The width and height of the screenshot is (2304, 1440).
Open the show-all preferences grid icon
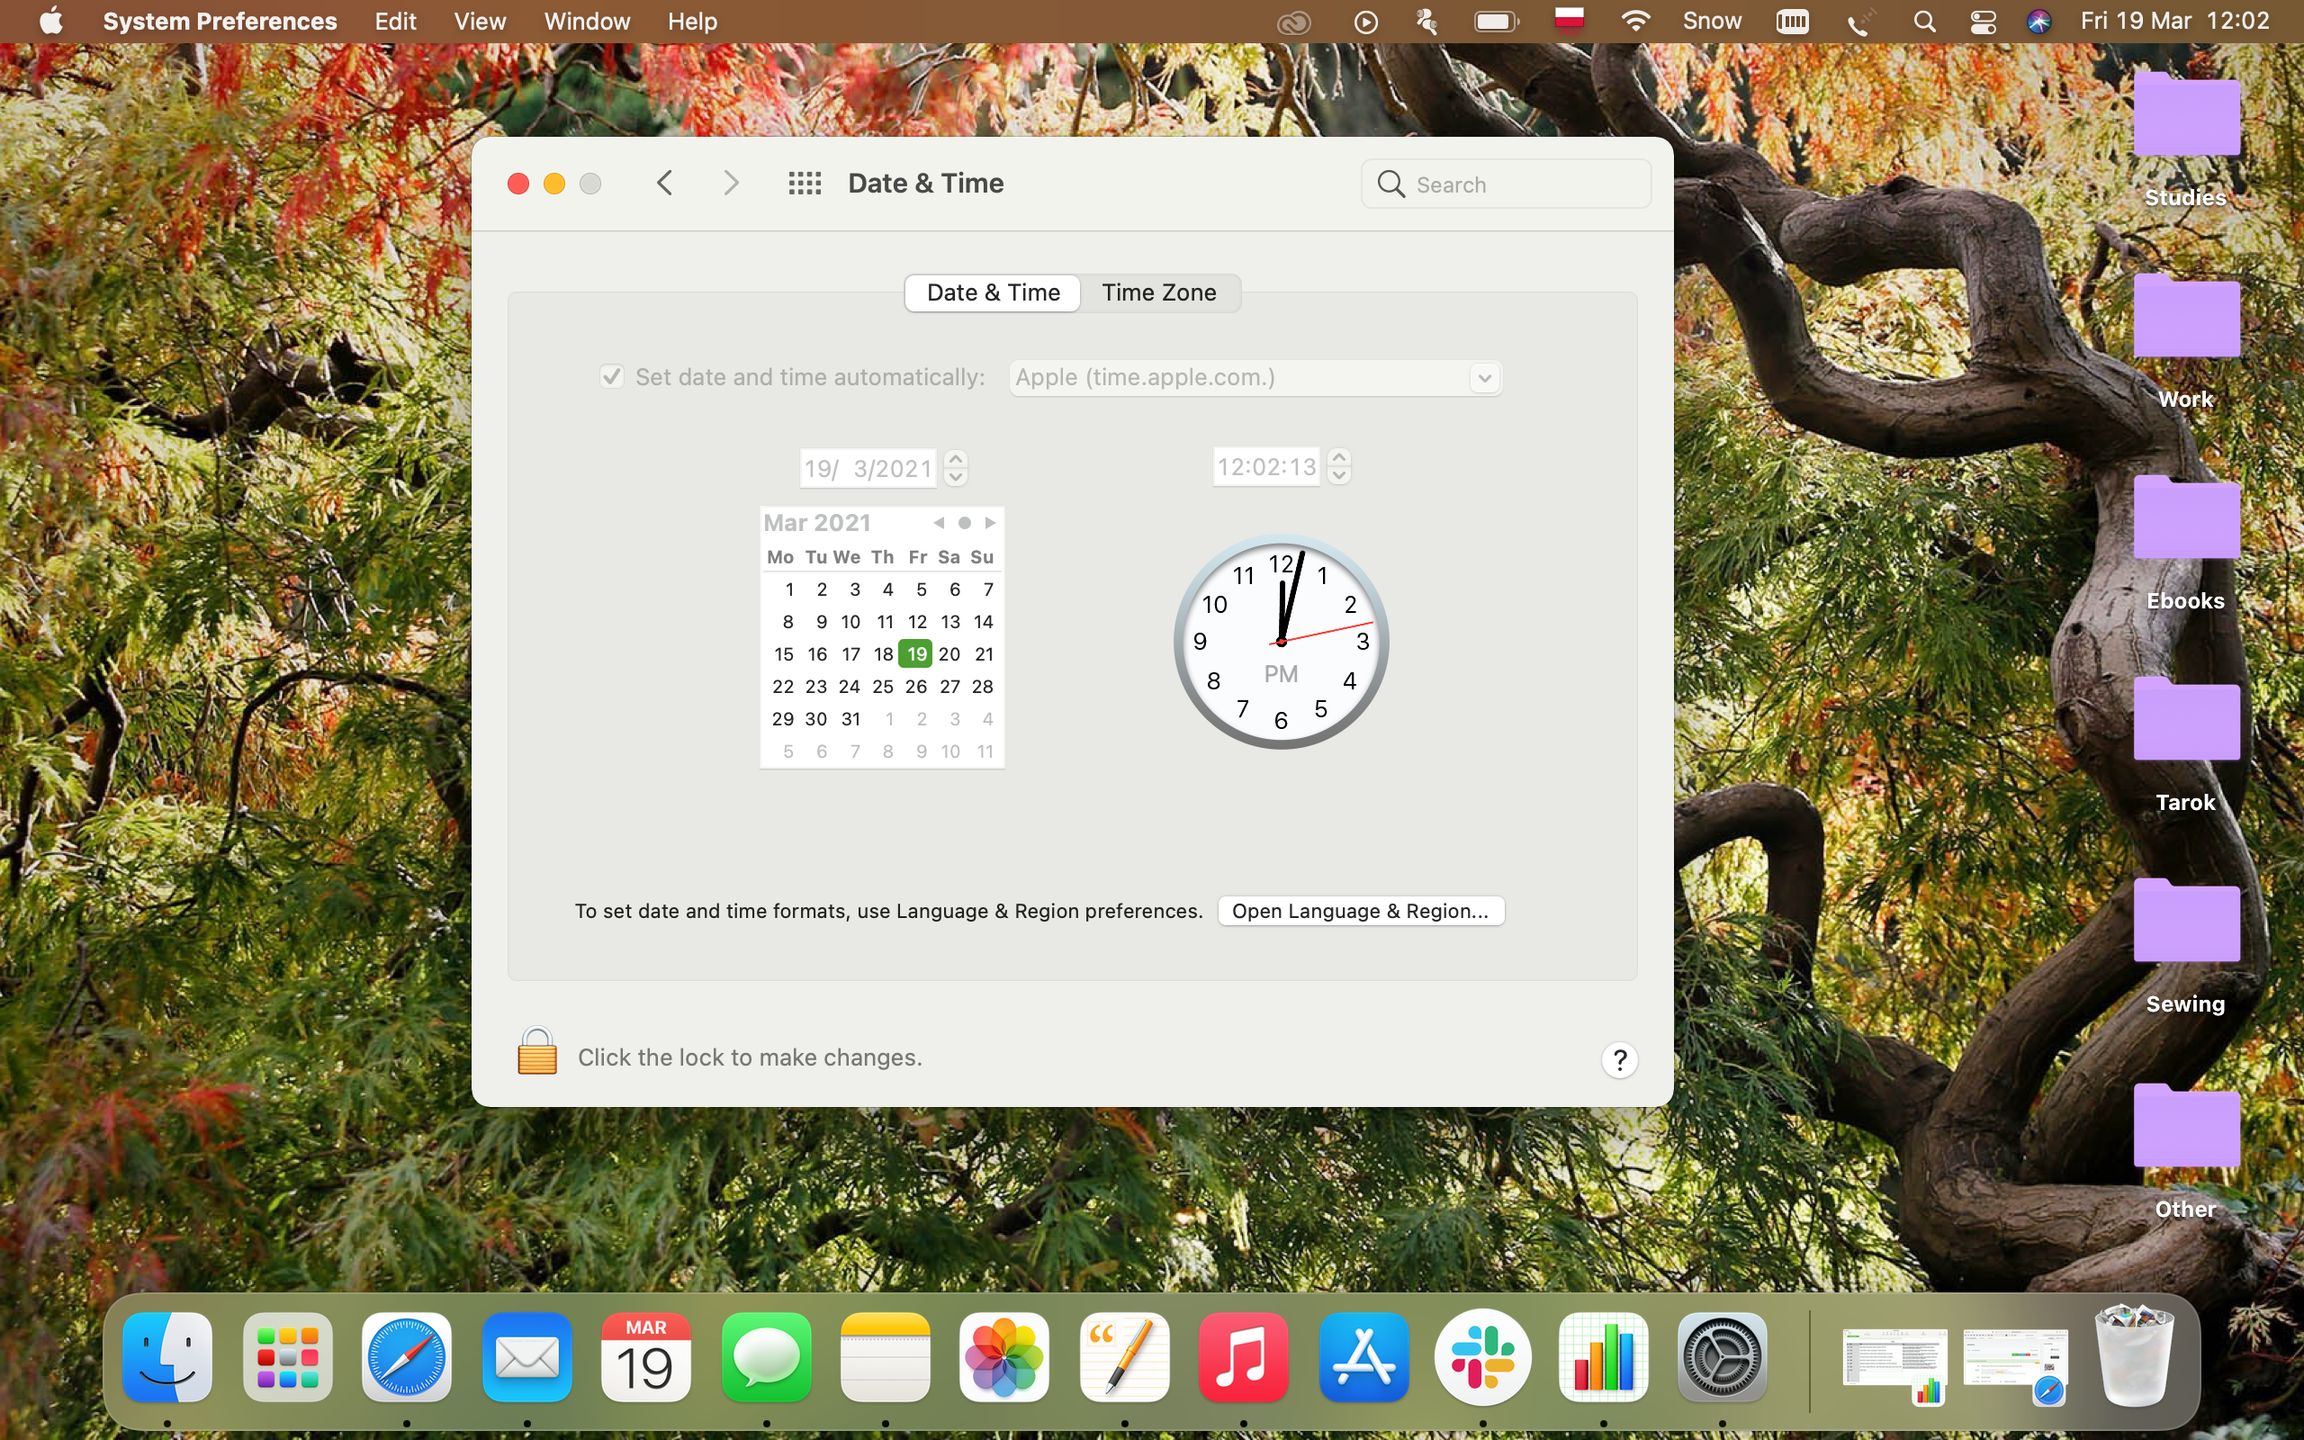(804, 183)
